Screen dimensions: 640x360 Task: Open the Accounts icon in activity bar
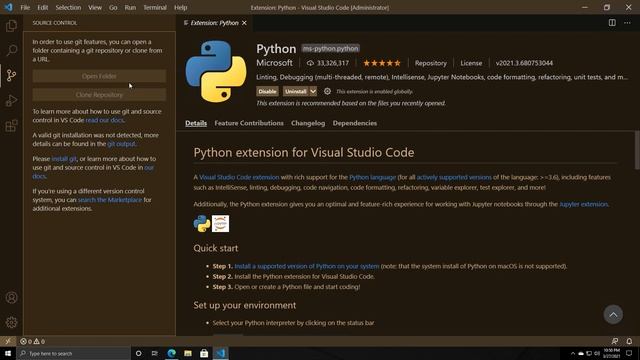click(11, 298)
